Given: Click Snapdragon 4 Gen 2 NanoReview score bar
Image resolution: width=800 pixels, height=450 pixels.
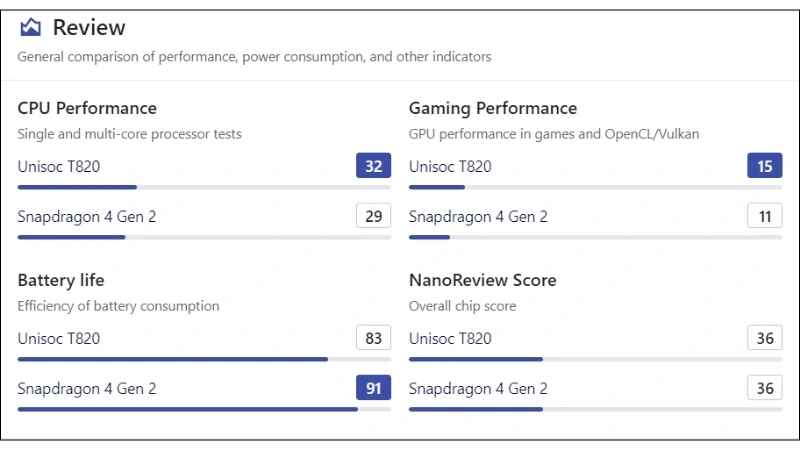Looking at the screenshot, I should [x=595, y=409].
